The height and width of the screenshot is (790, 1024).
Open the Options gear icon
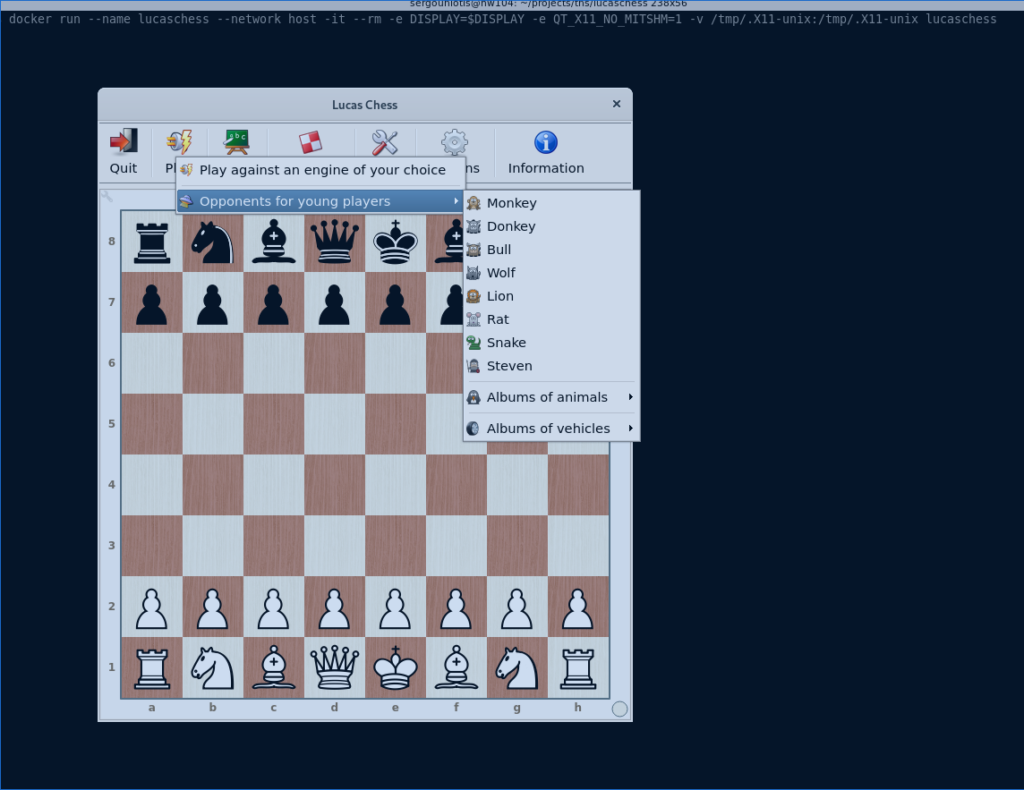(455, 142)
